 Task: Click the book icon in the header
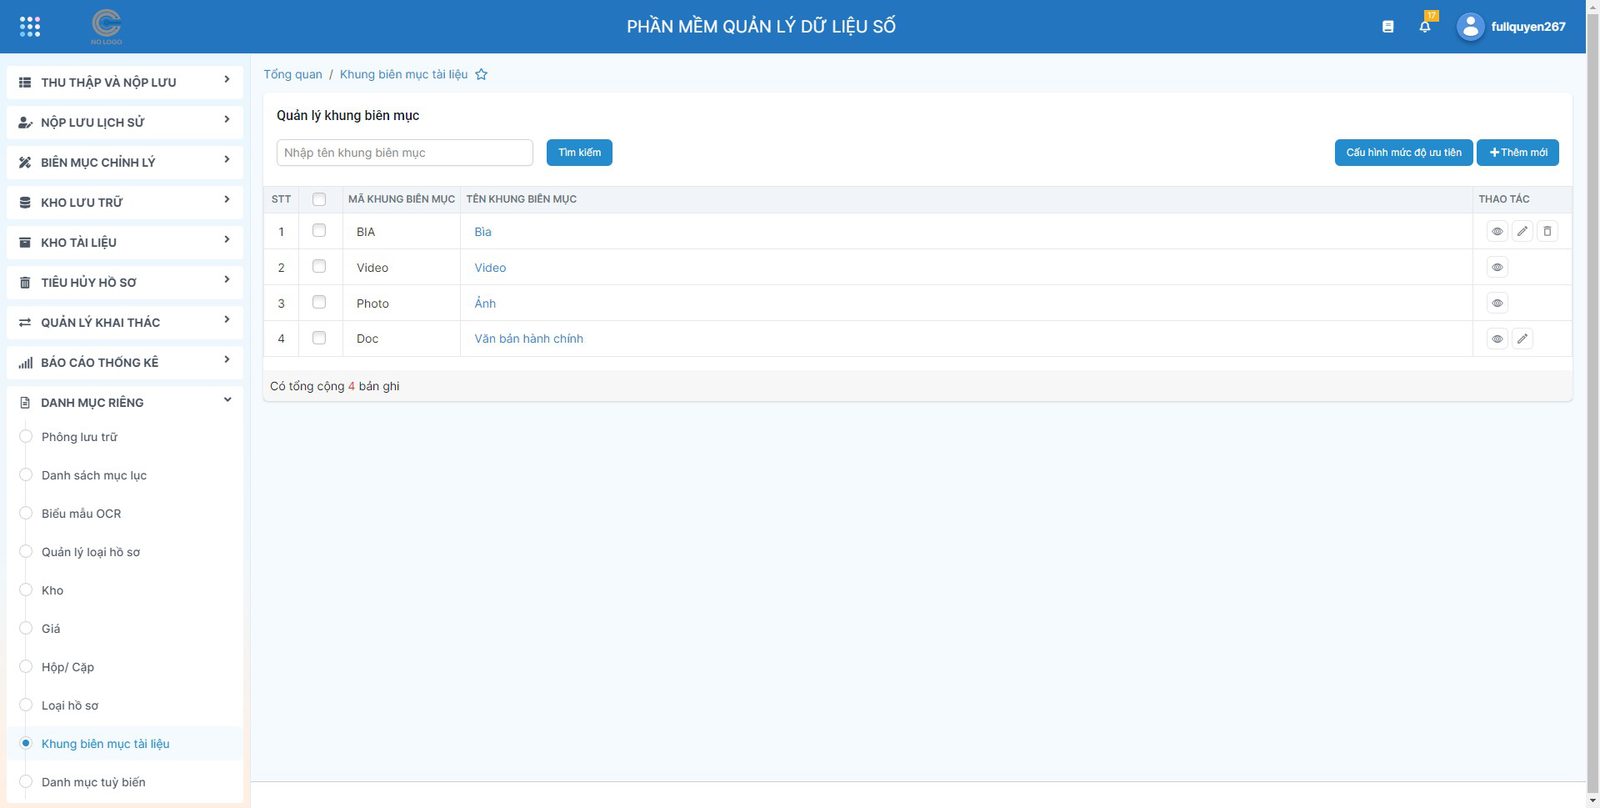point(1388,27)
